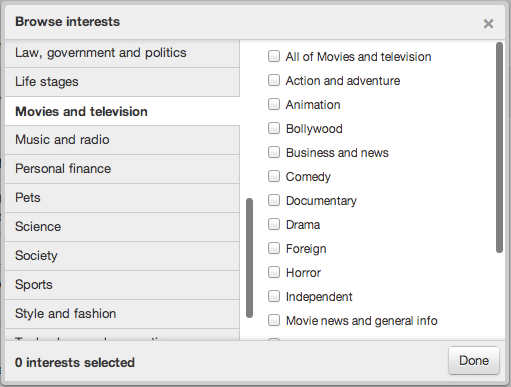The width and height of the screenshot is (511, 387).
Task: Choose the Sports category
Action: point(122,285)
